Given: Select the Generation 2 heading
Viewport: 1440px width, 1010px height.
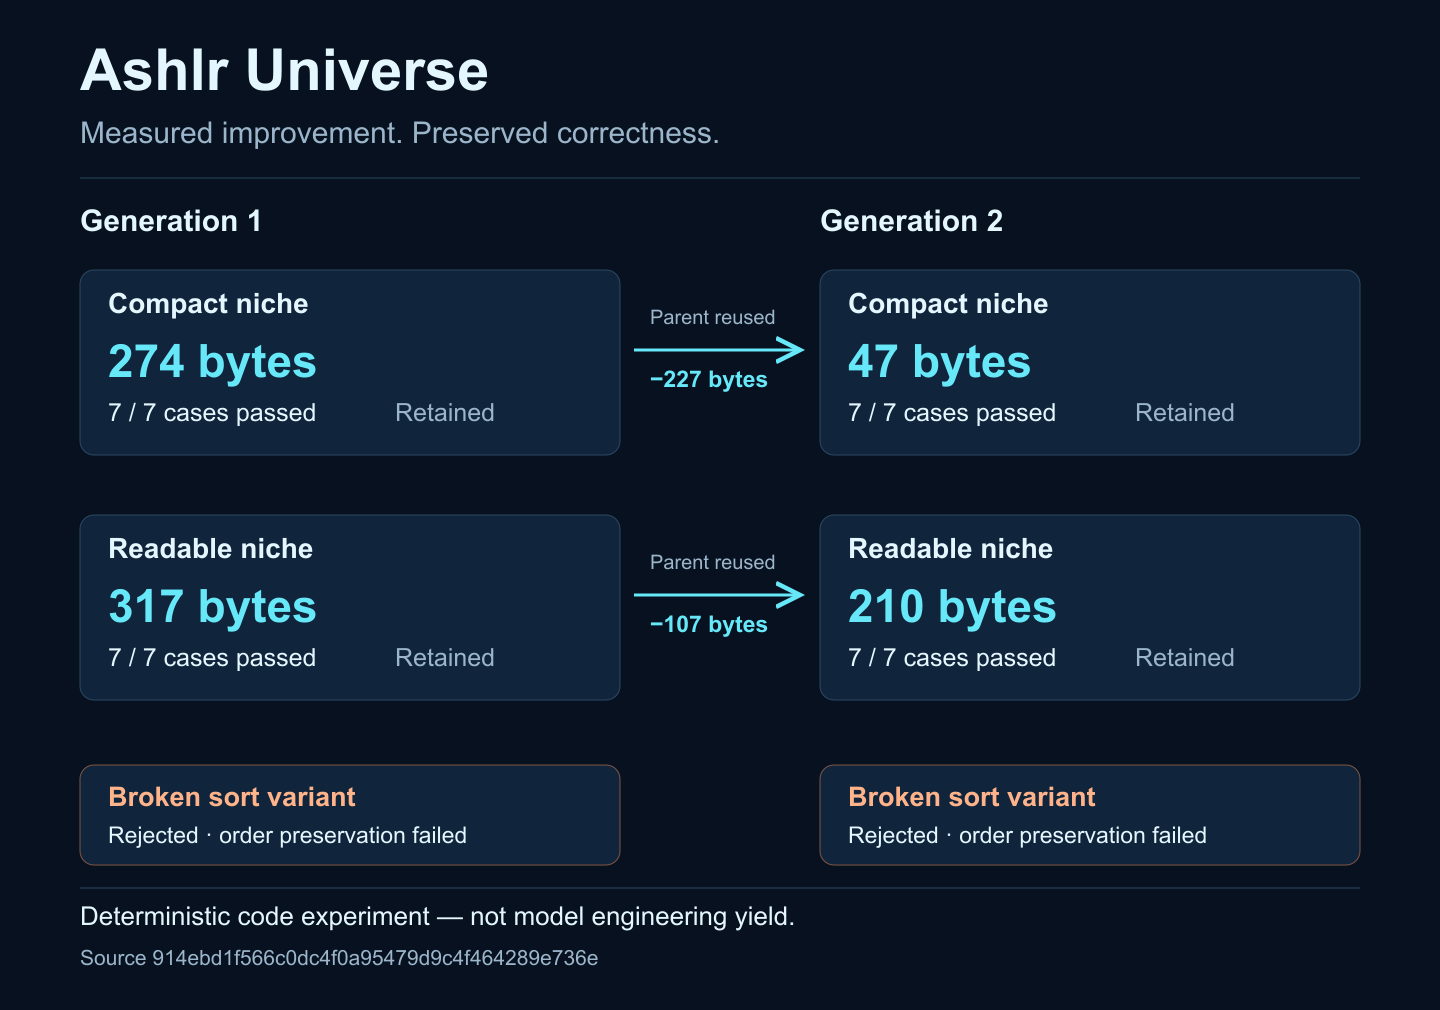Looking at the screenshot, I should 911,221.
